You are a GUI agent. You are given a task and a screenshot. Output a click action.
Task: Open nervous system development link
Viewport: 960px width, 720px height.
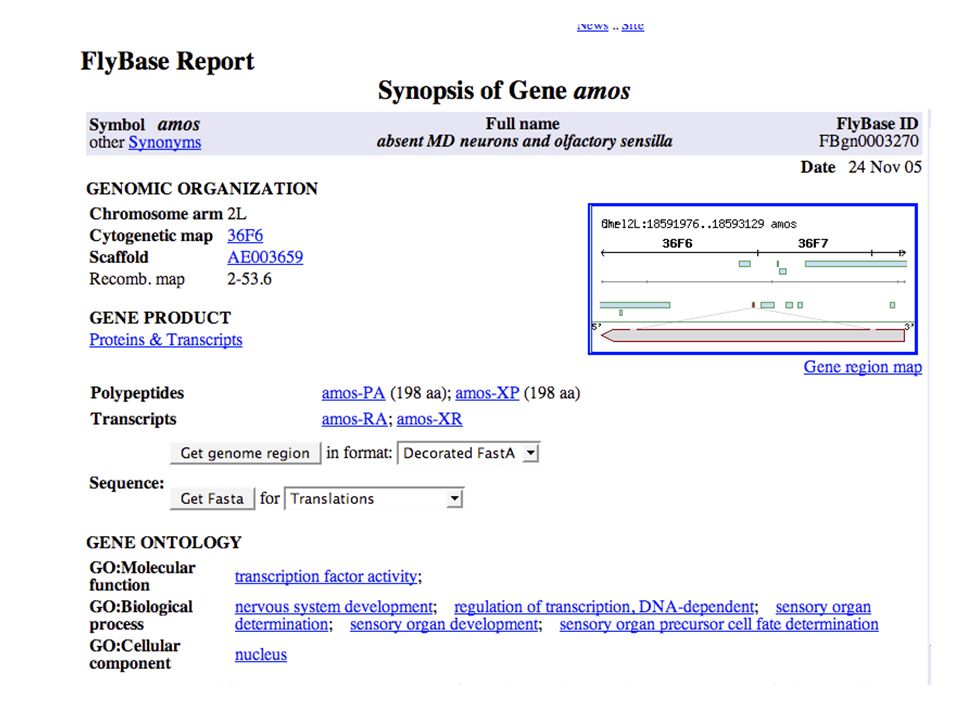pyautogui.click(x=334, y=607)
